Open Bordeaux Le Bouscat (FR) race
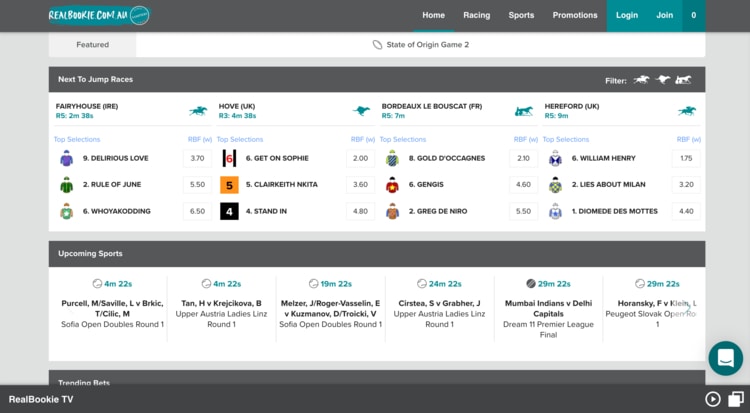The image size is (750, 413). tap(459, 111)
